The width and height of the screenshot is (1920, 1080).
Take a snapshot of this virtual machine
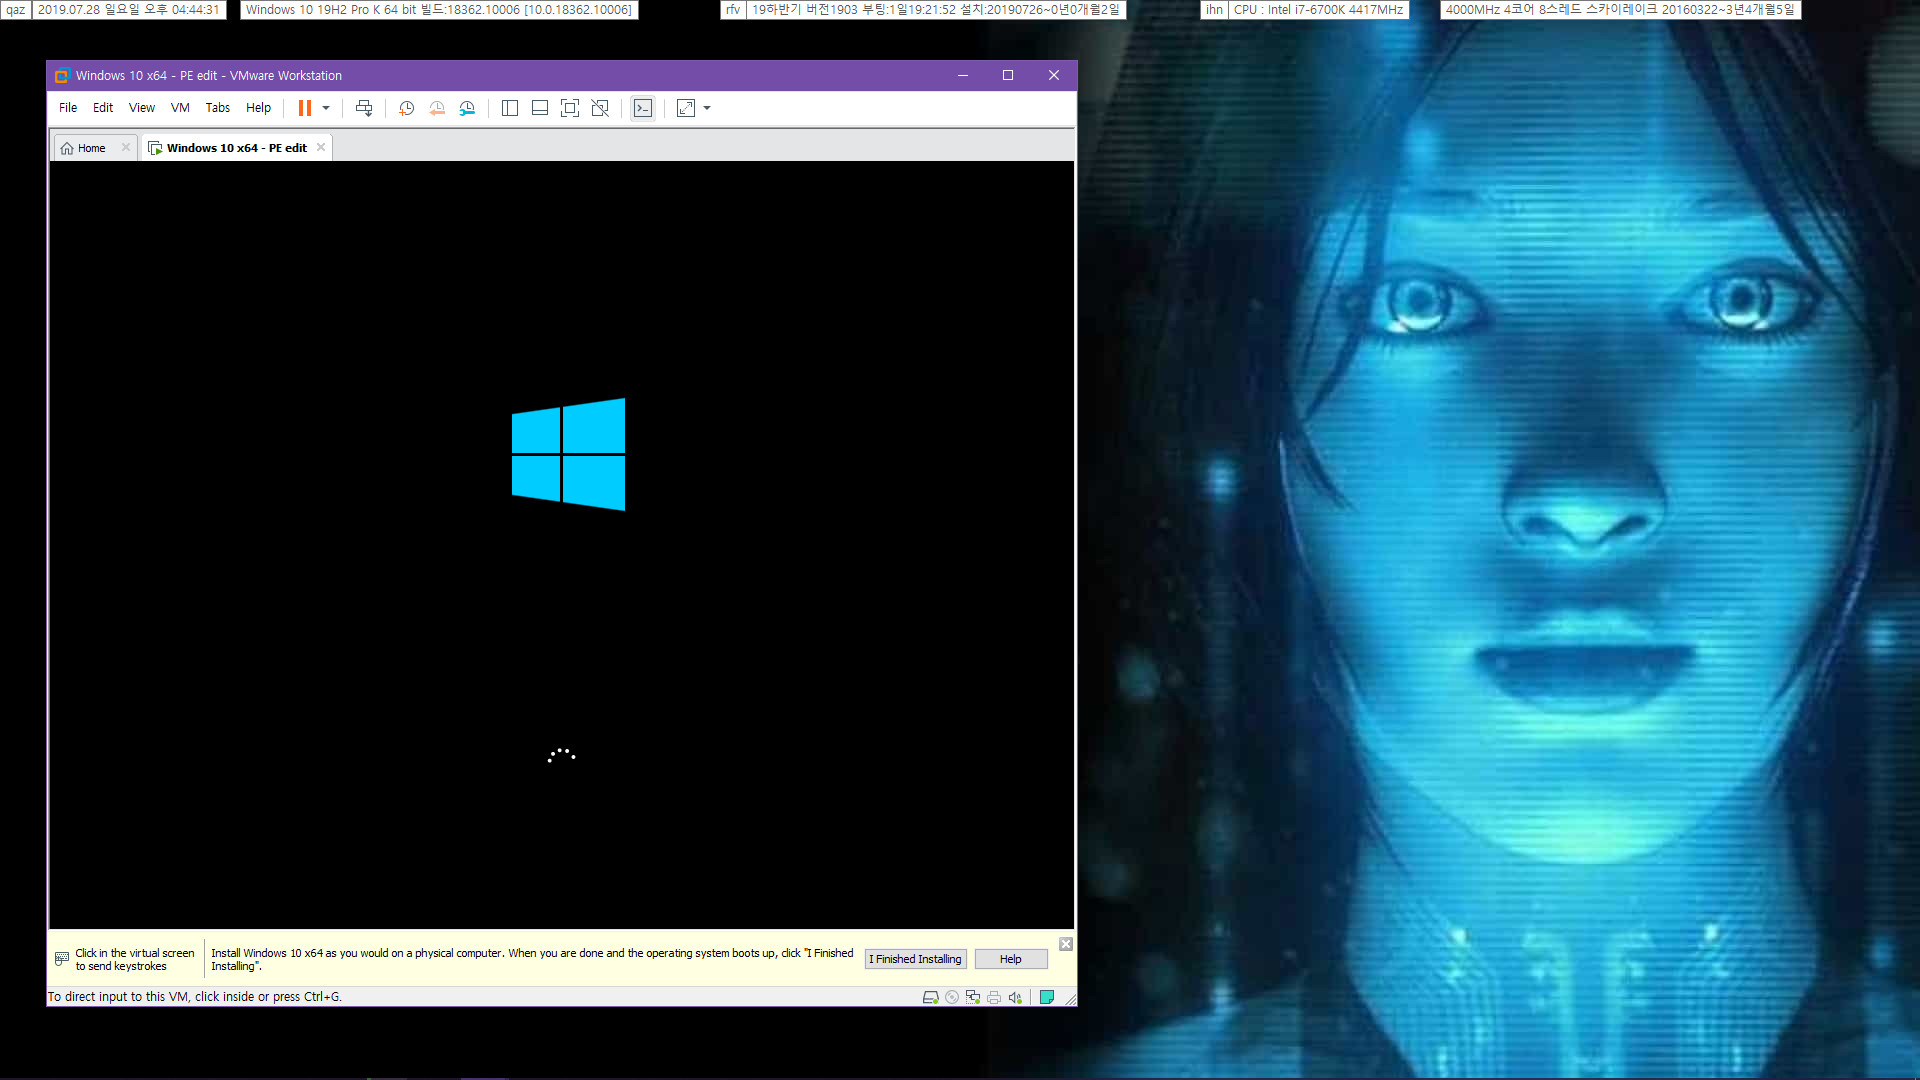(x=406, y=108)
